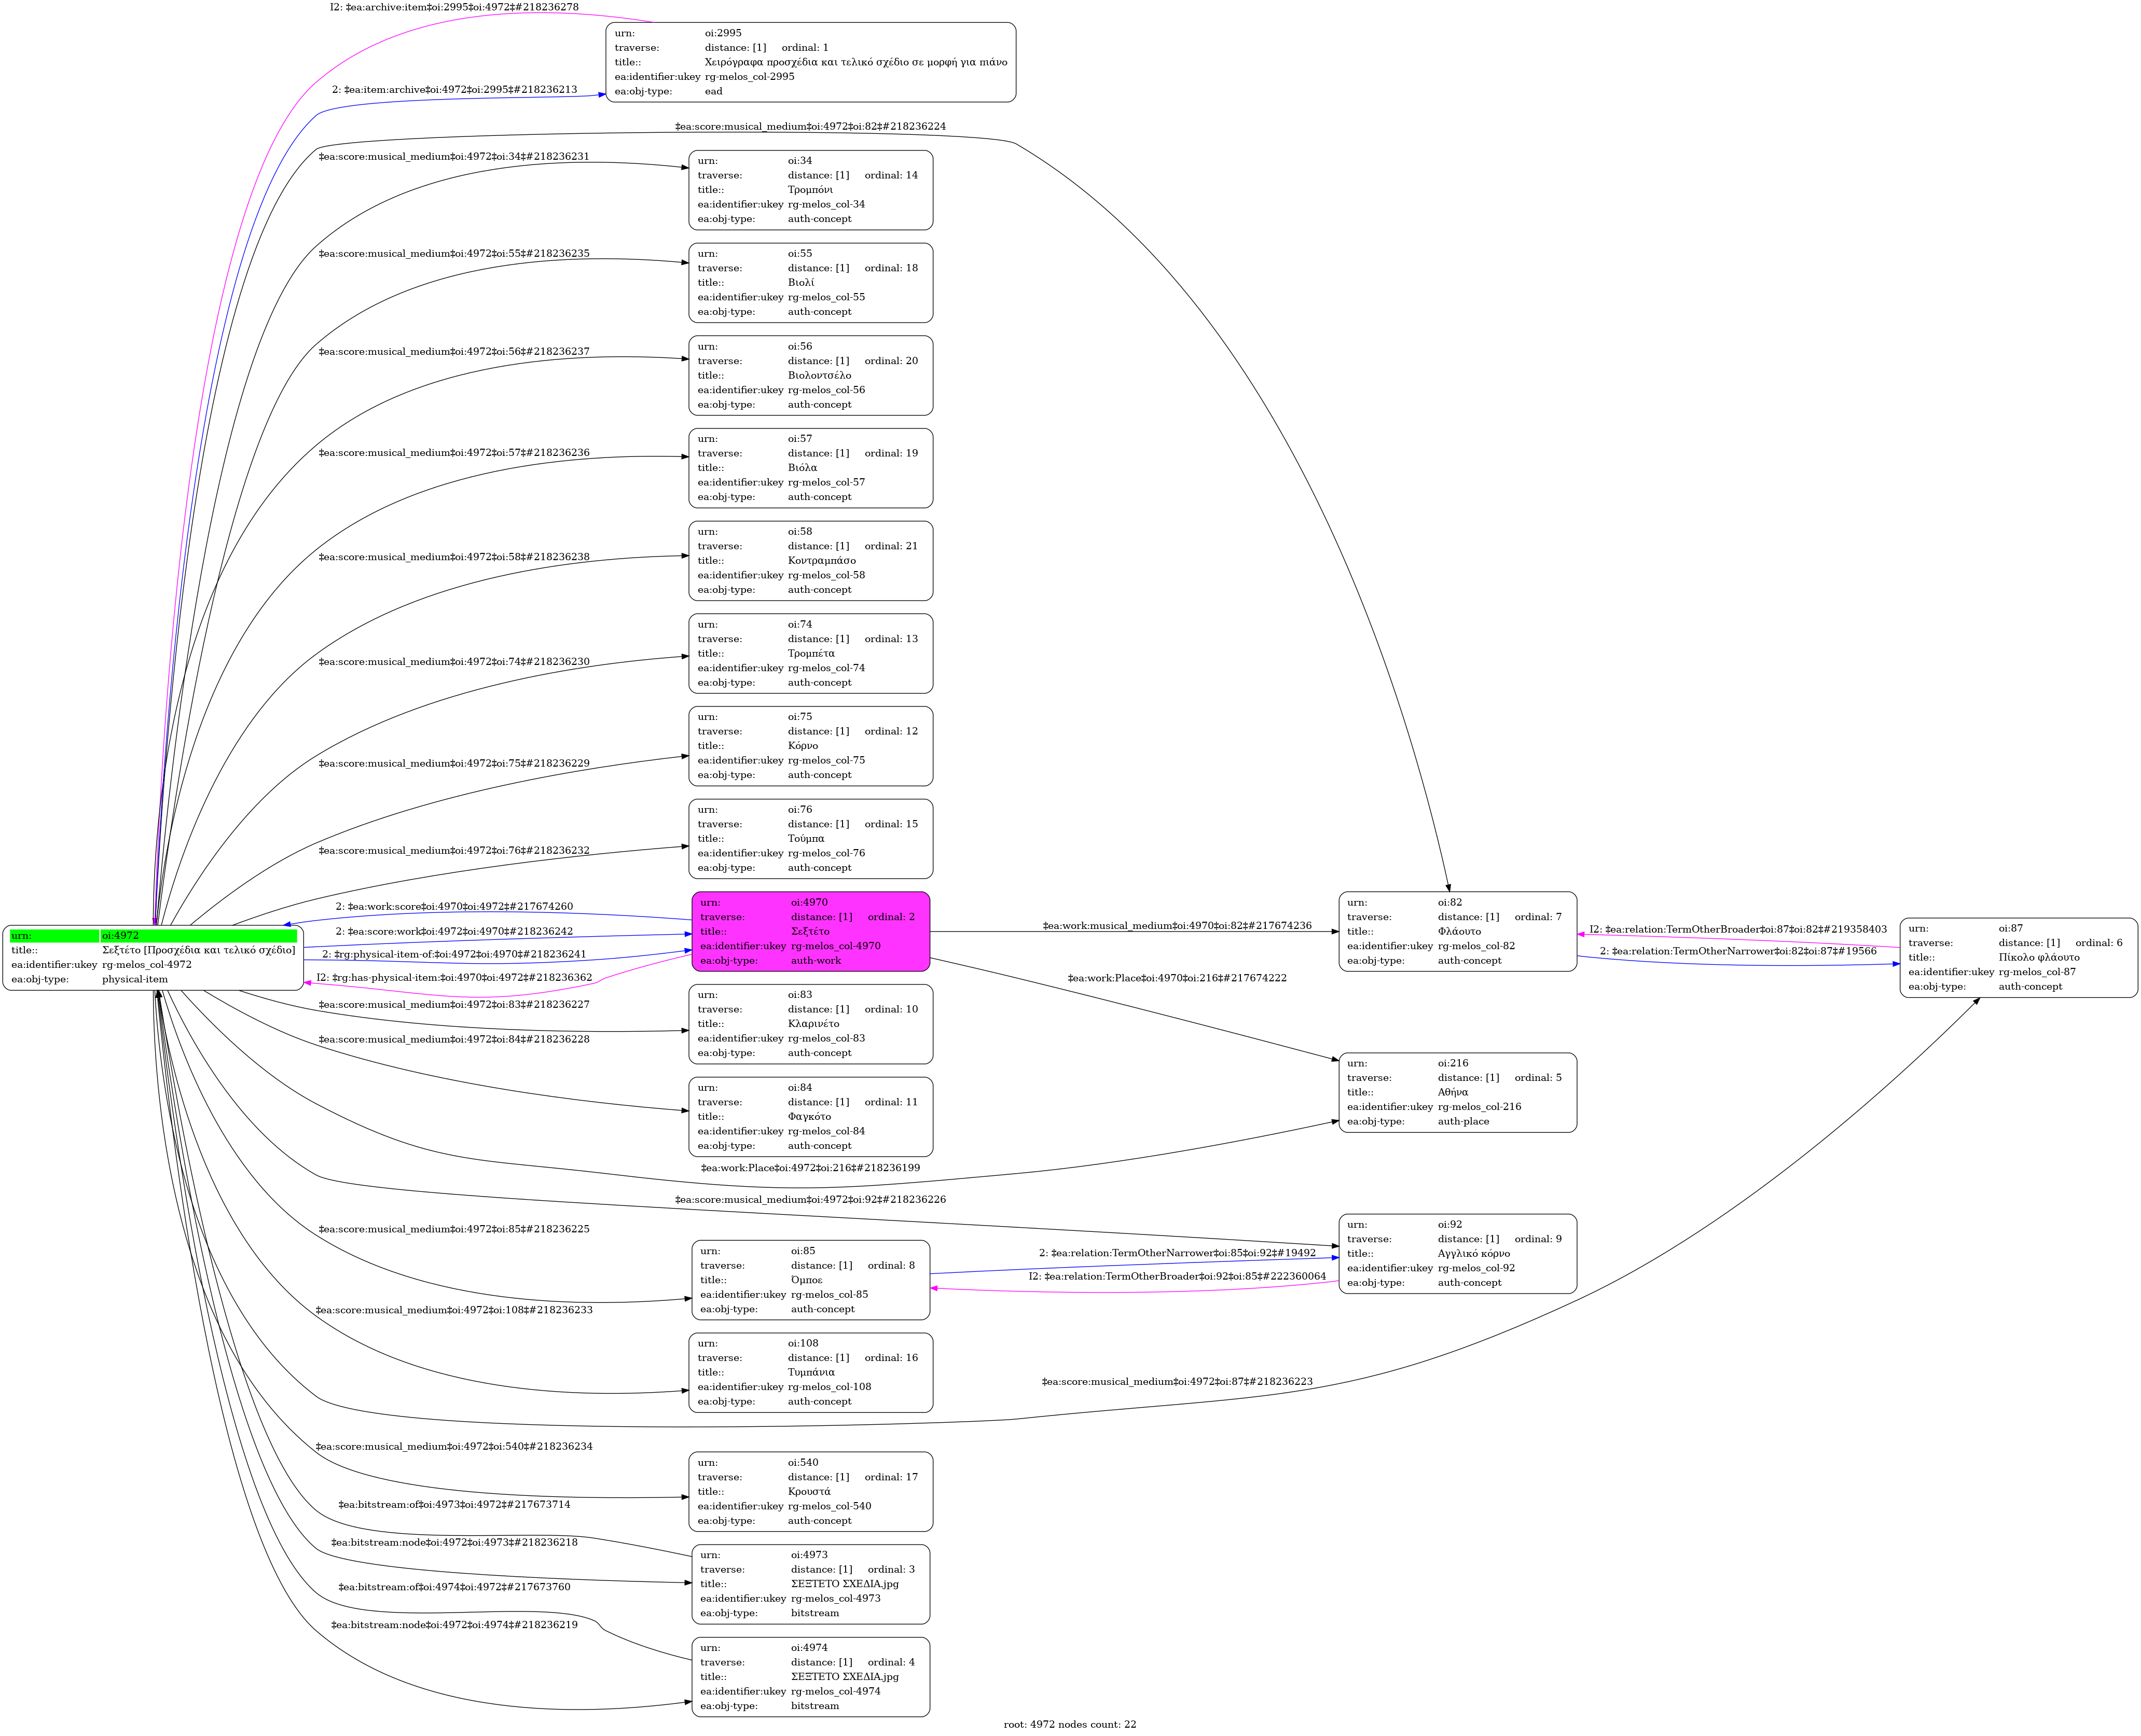Click the Αγγλικό κόρνο node oi:92
Image resolution: width=2141 pixels, height=1736 pixels.
(x=1457, y=1253)
